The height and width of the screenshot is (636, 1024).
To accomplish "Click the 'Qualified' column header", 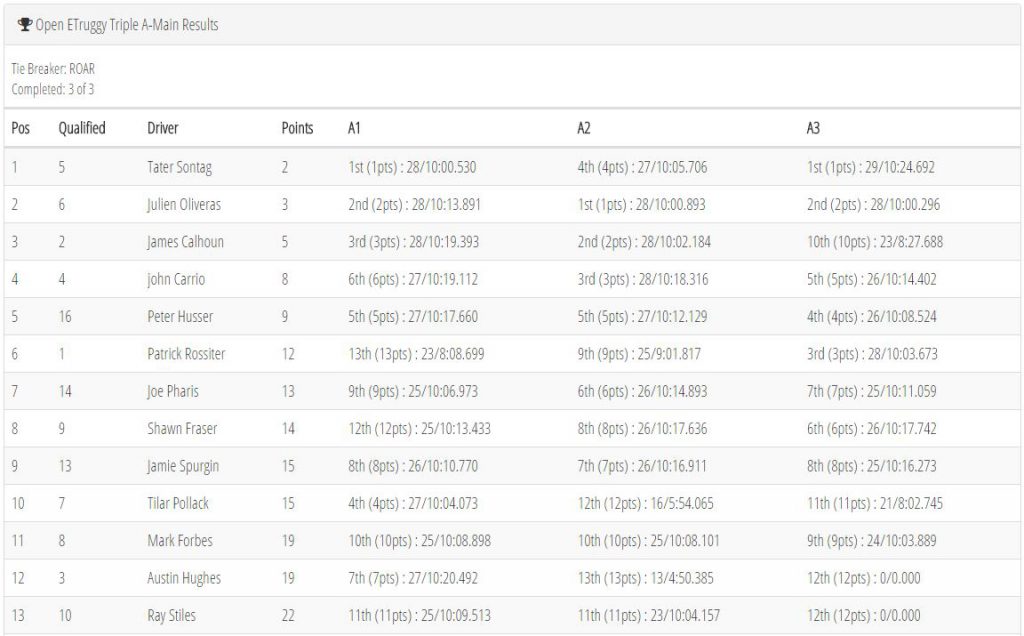I will 82,128.
